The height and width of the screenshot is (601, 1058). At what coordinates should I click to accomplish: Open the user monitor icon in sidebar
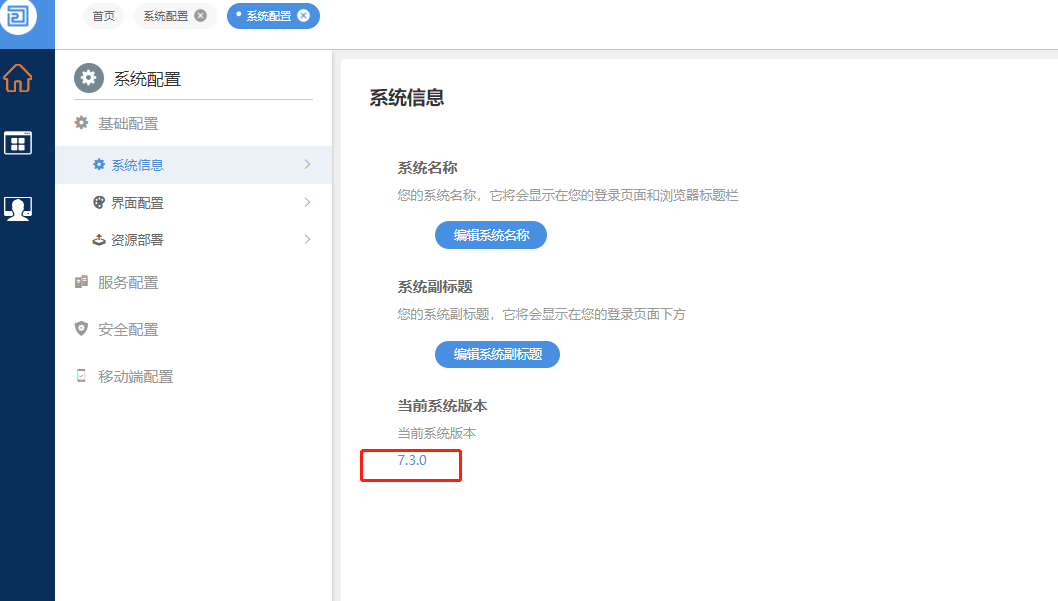tap(18, 208)
